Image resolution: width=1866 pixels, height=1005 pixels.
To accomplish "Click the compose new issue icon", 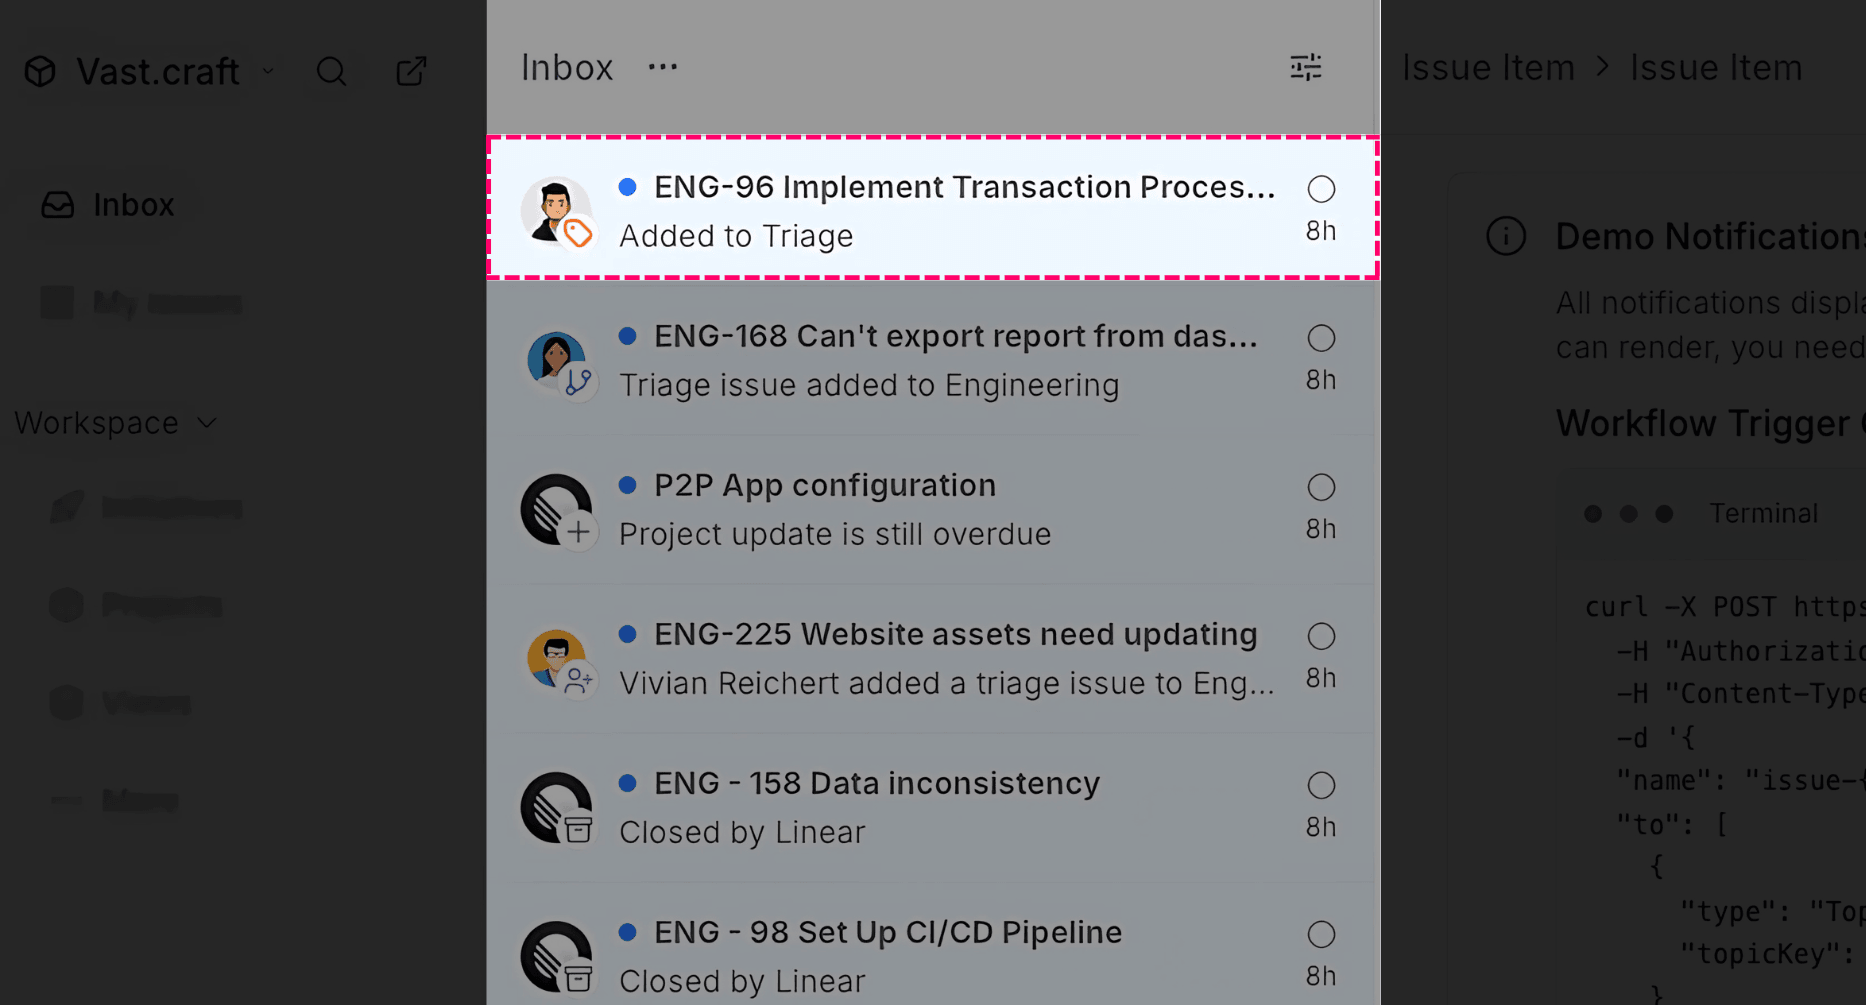I will 411,71.
